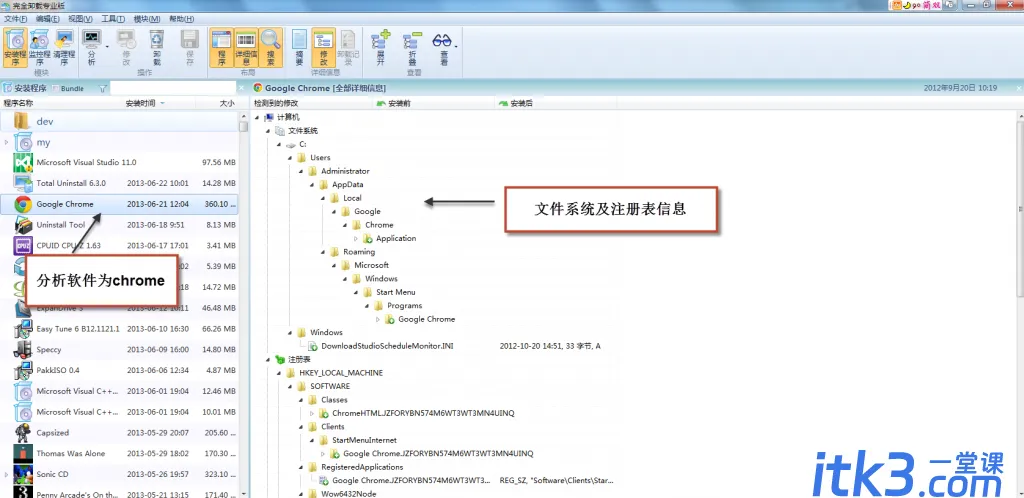This screenshot has width=1024, height=498.
Task: Select the PakkISO 0.4 program icon
Action: [x=23, y=370]
